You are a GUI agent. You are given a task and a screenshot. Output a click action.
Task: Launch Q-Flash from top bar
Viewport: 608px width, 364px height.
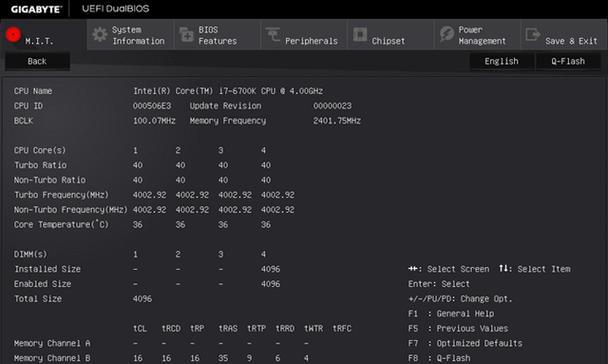tap(568, 61)
